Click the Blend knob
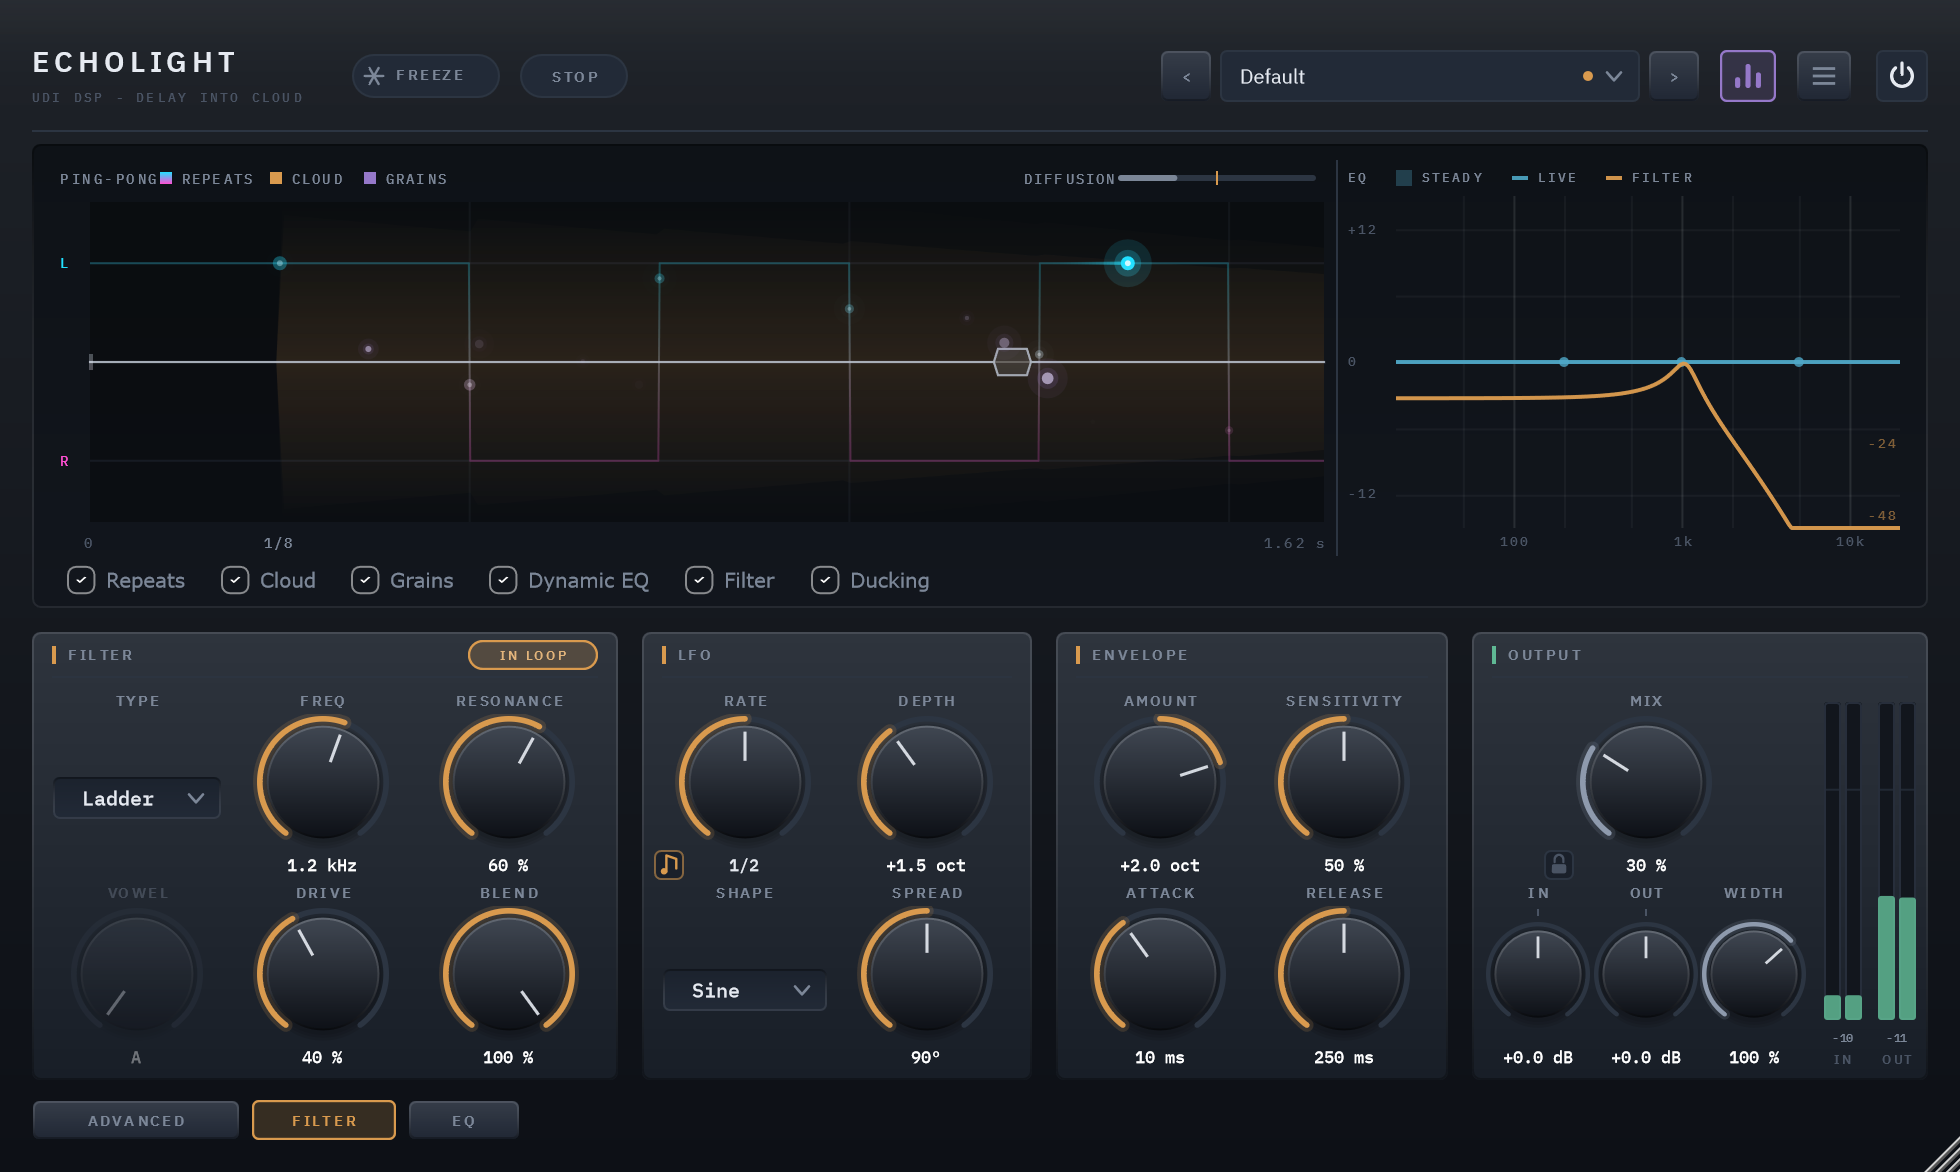The height and width of the screenshot is (1172, 1960). point(508,973)
